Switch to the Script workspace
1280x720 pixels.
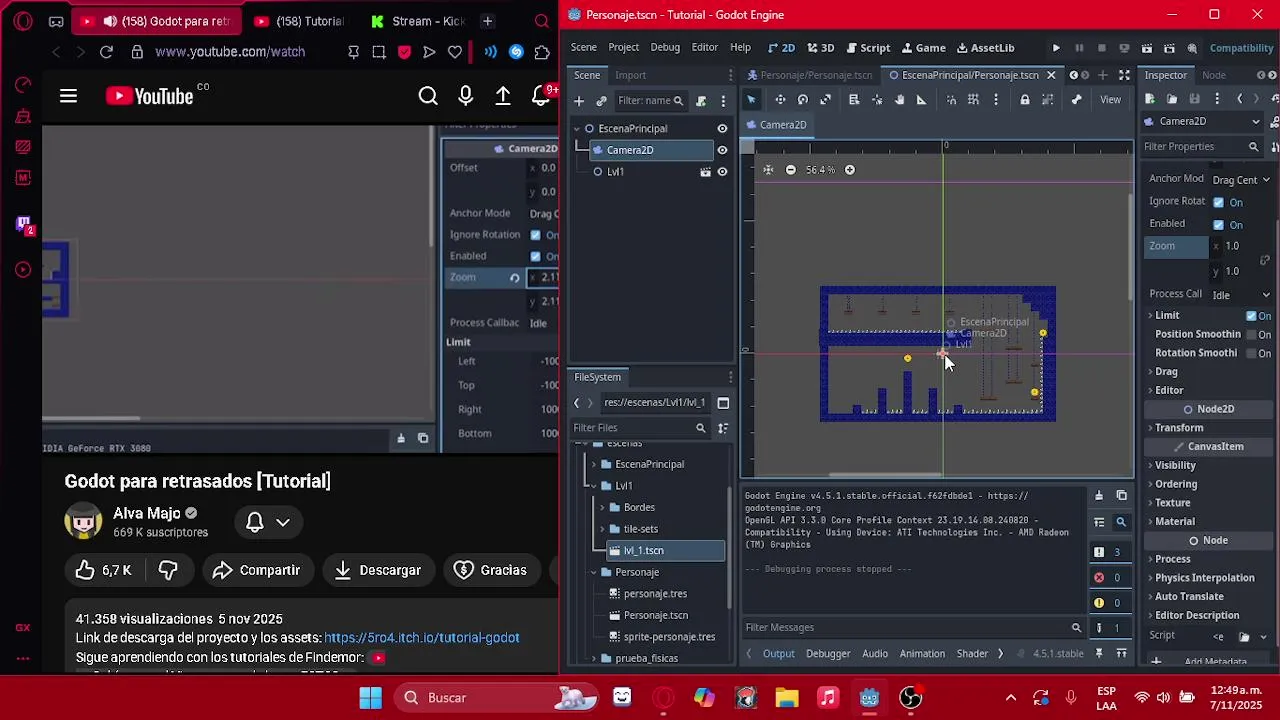868,48
